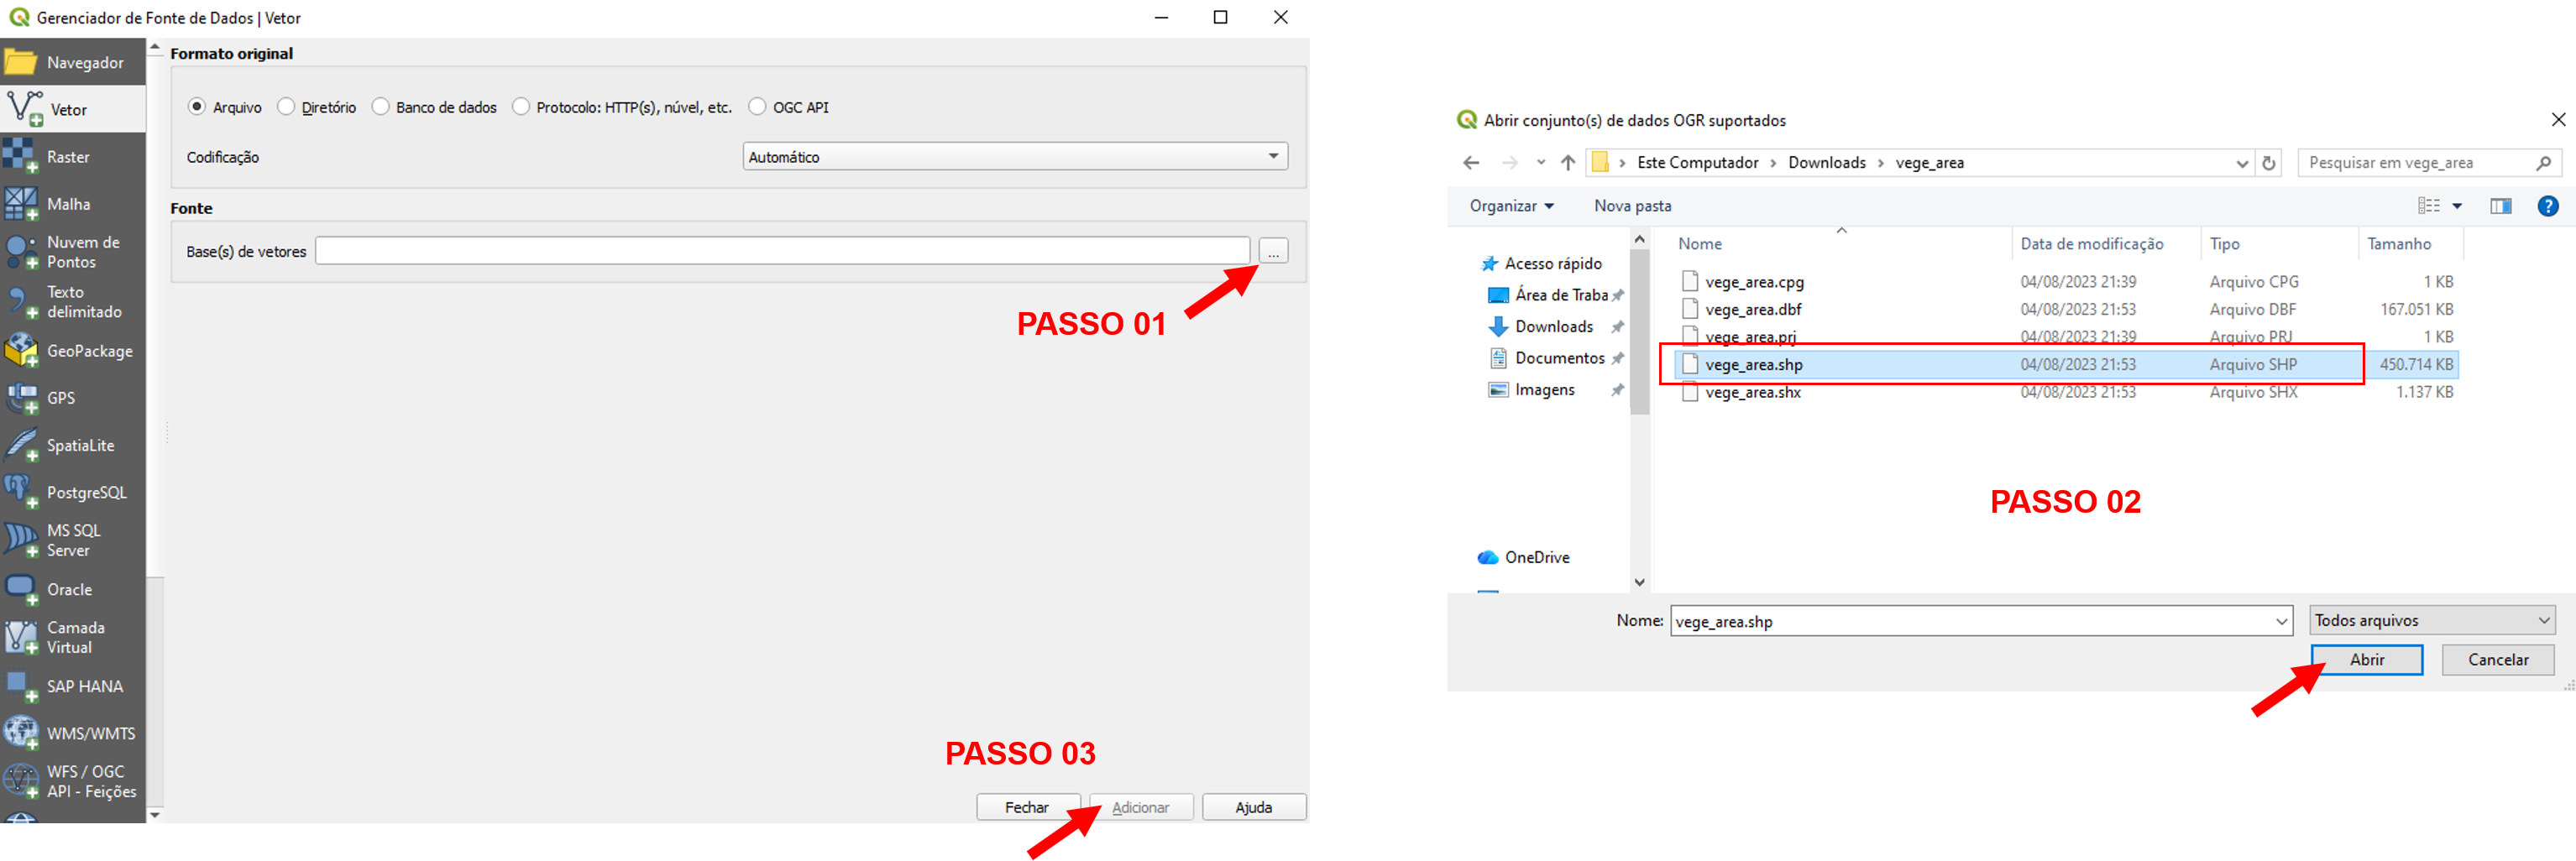Select the Raster source icon in sidebar
The width and height of the screenshot is (2576, 861).
[21, 157]
